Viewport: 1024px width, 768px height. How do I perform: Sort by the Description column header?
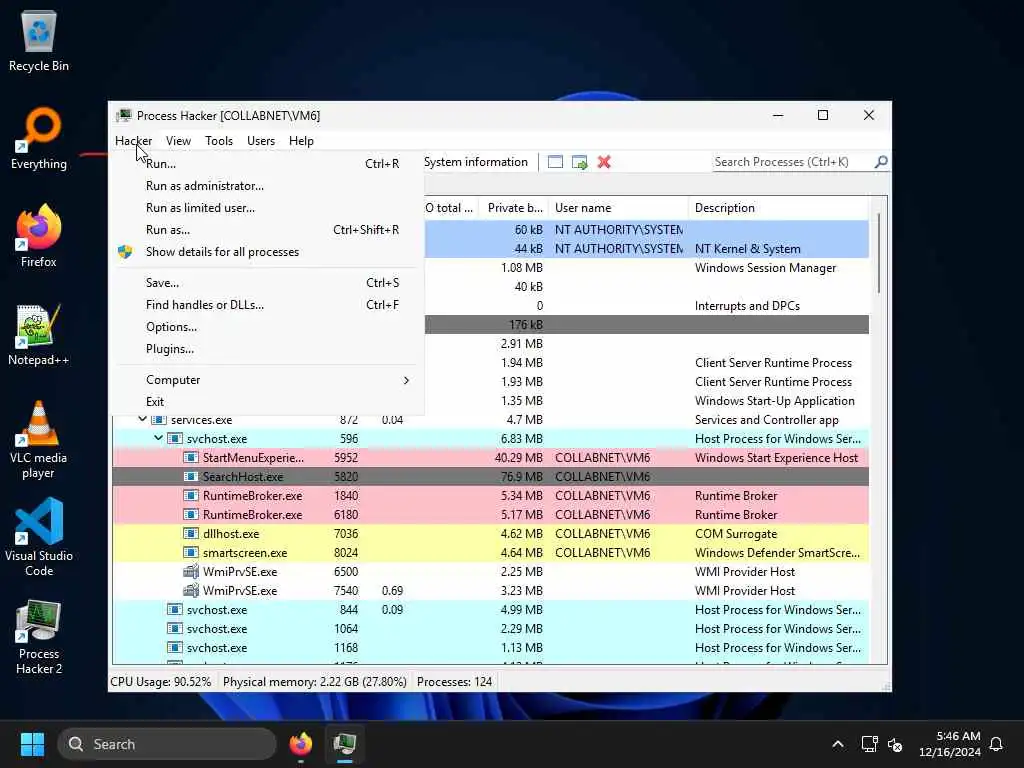778,208
